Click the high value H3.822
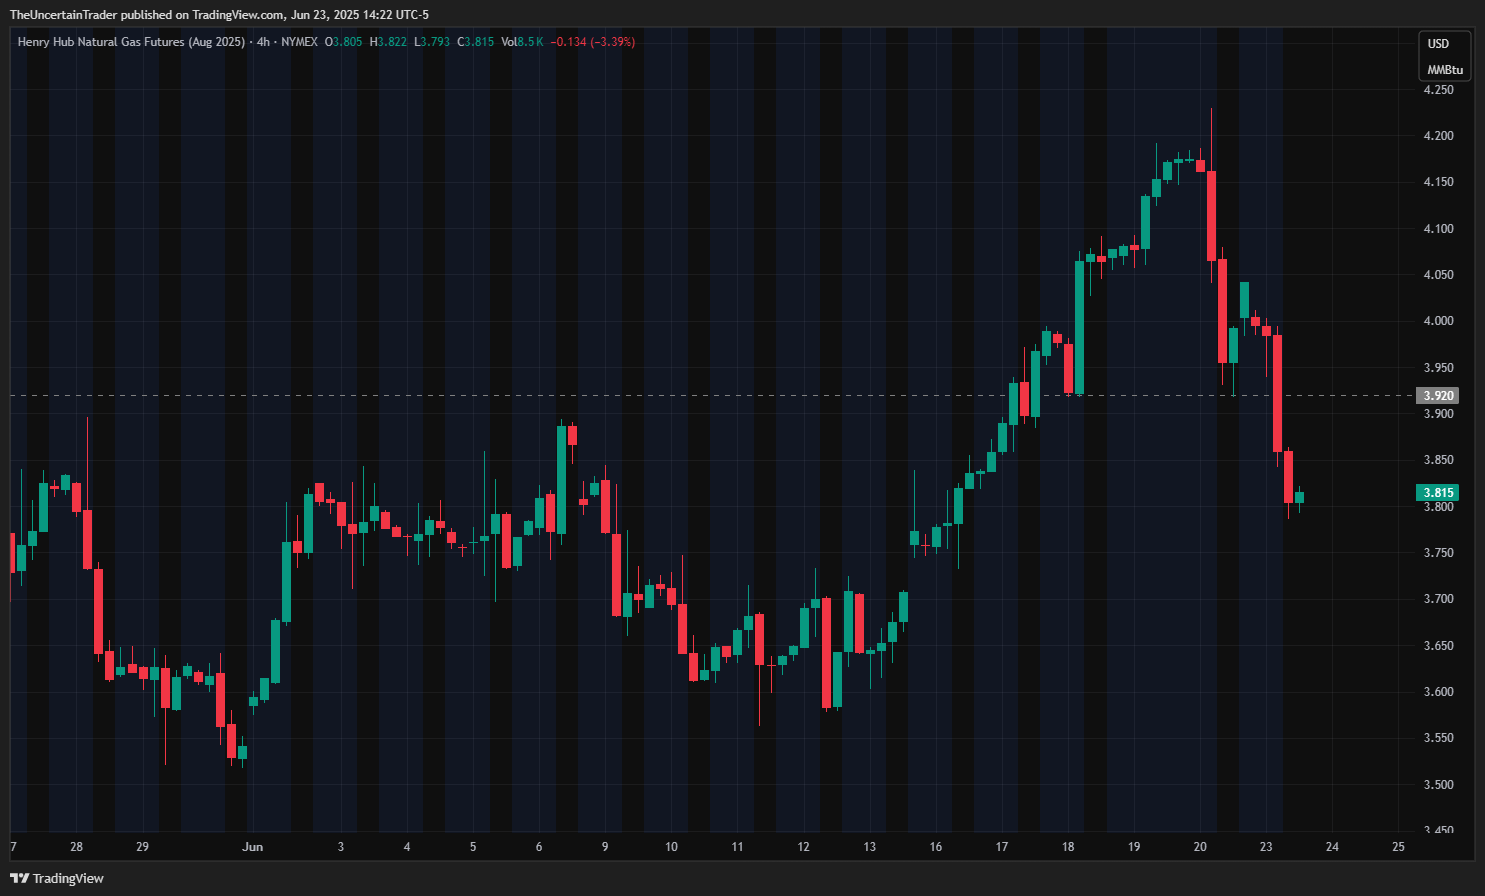The image size is (1485, 896). coord(388,42)
